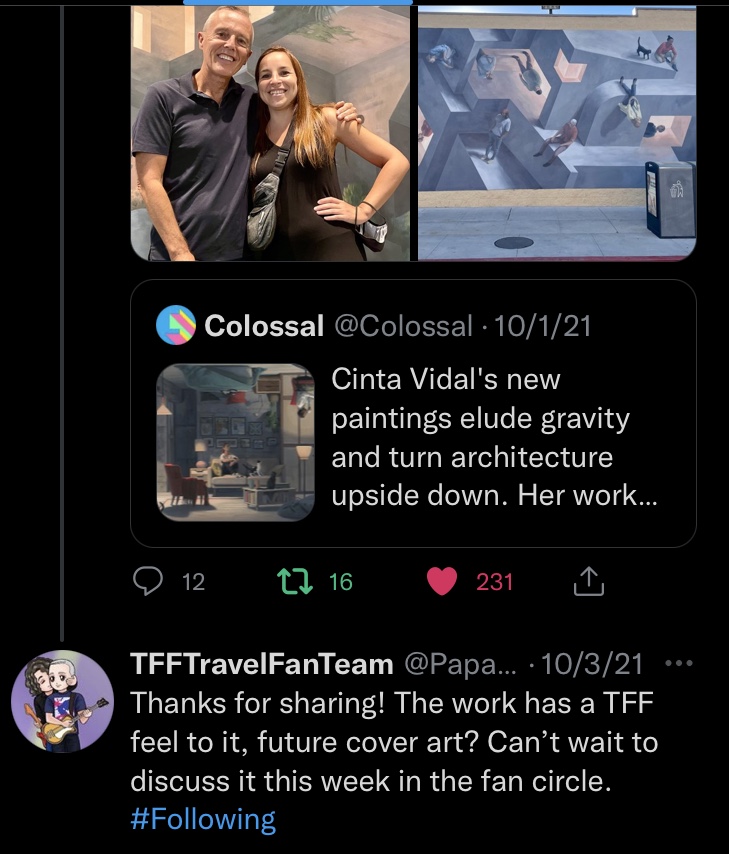The width and height of the screenshot is (729, 854).
Task: Open the photo of the man and woman
Action: click(x=271, y=132)
